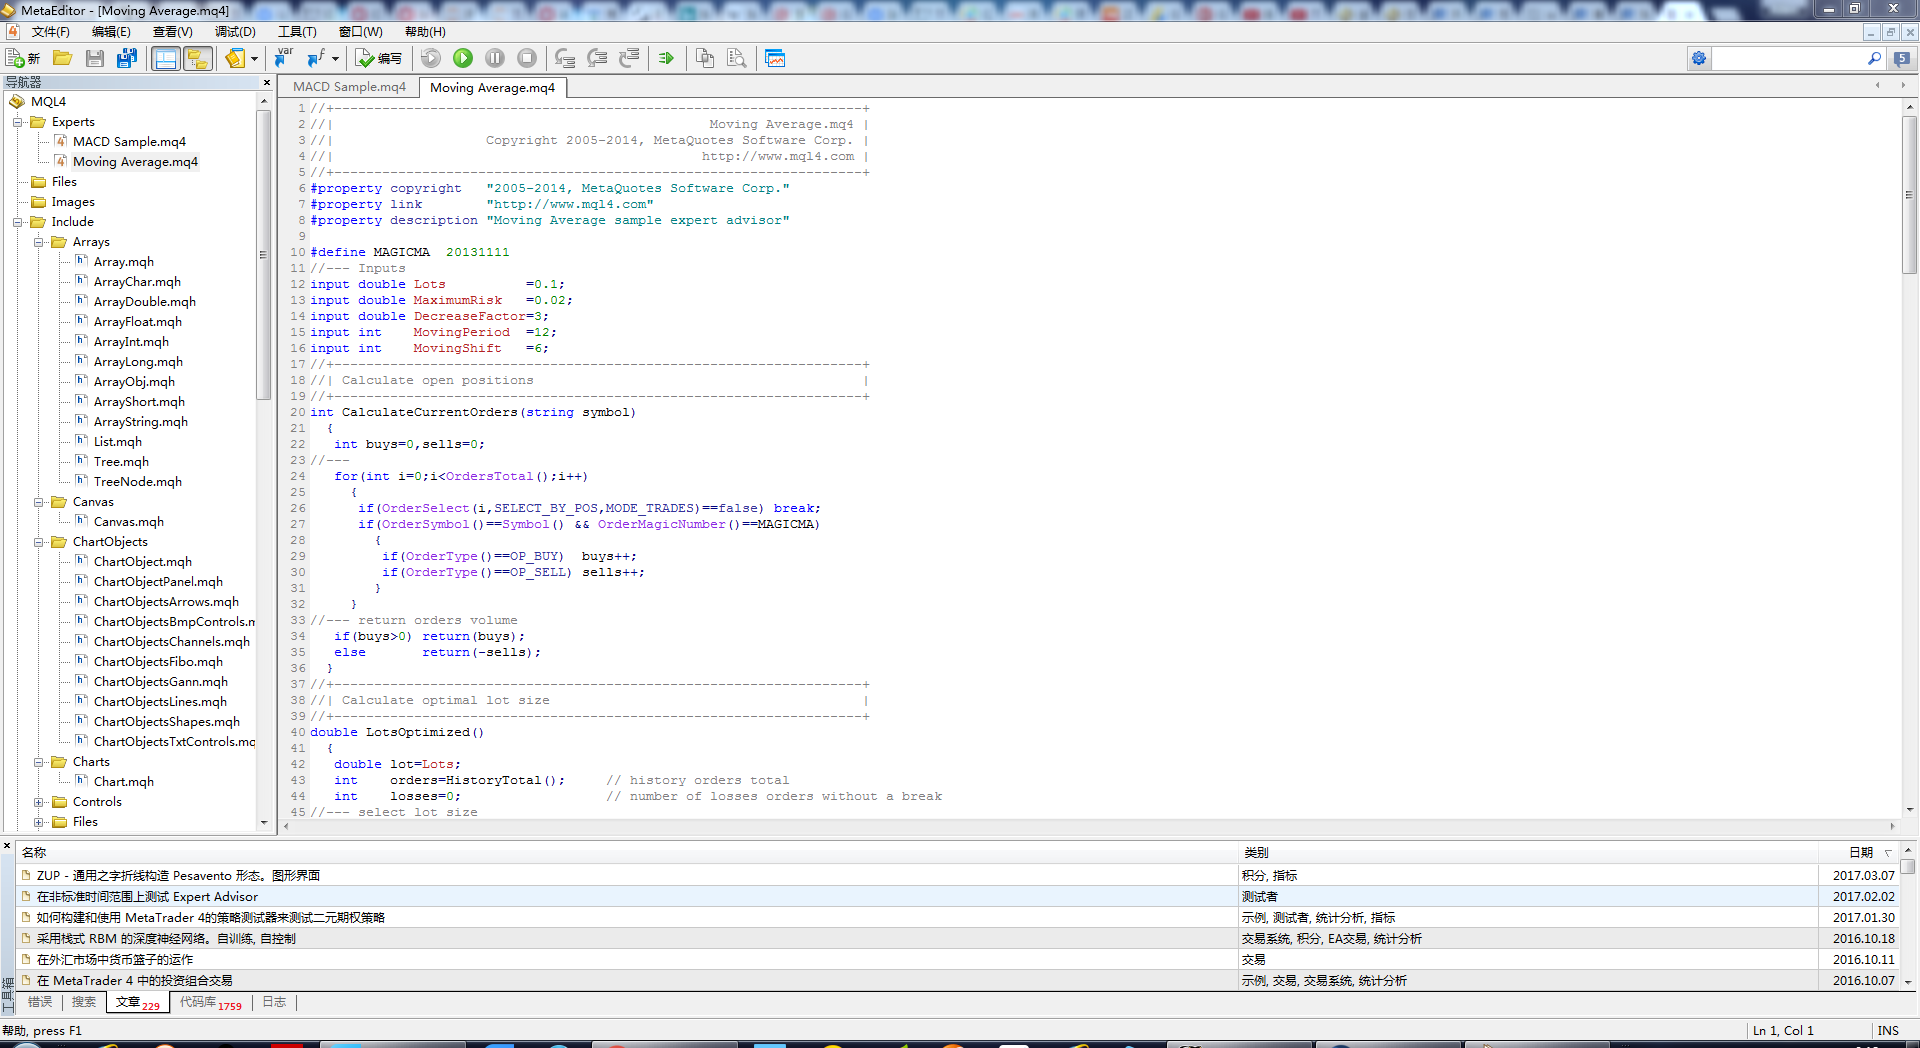Click the green breakpoint arrow icon

666,58
